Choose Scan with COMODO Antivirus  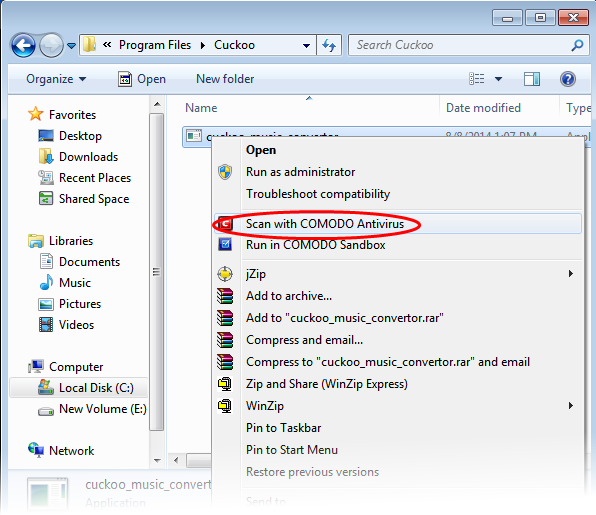[398, 224]
